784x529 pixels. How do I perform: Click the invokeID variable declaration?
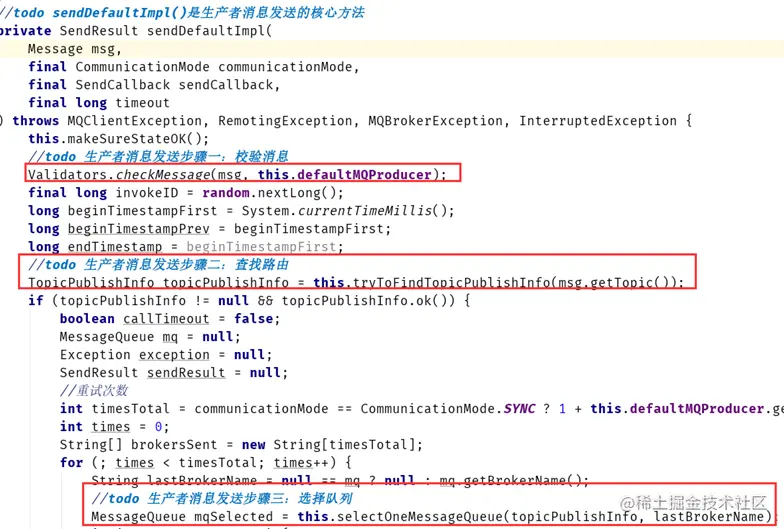click(146, 192)
